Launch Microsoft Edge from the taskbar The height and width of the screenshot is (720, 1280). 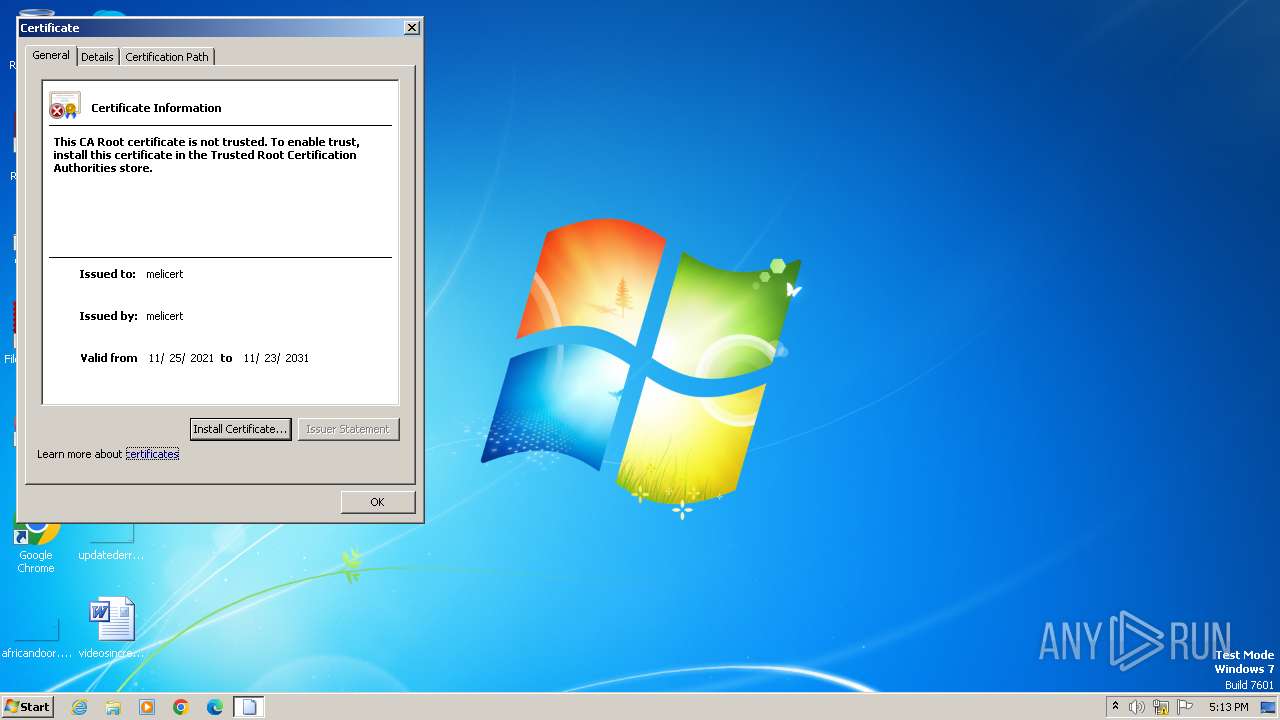(215, 707)
